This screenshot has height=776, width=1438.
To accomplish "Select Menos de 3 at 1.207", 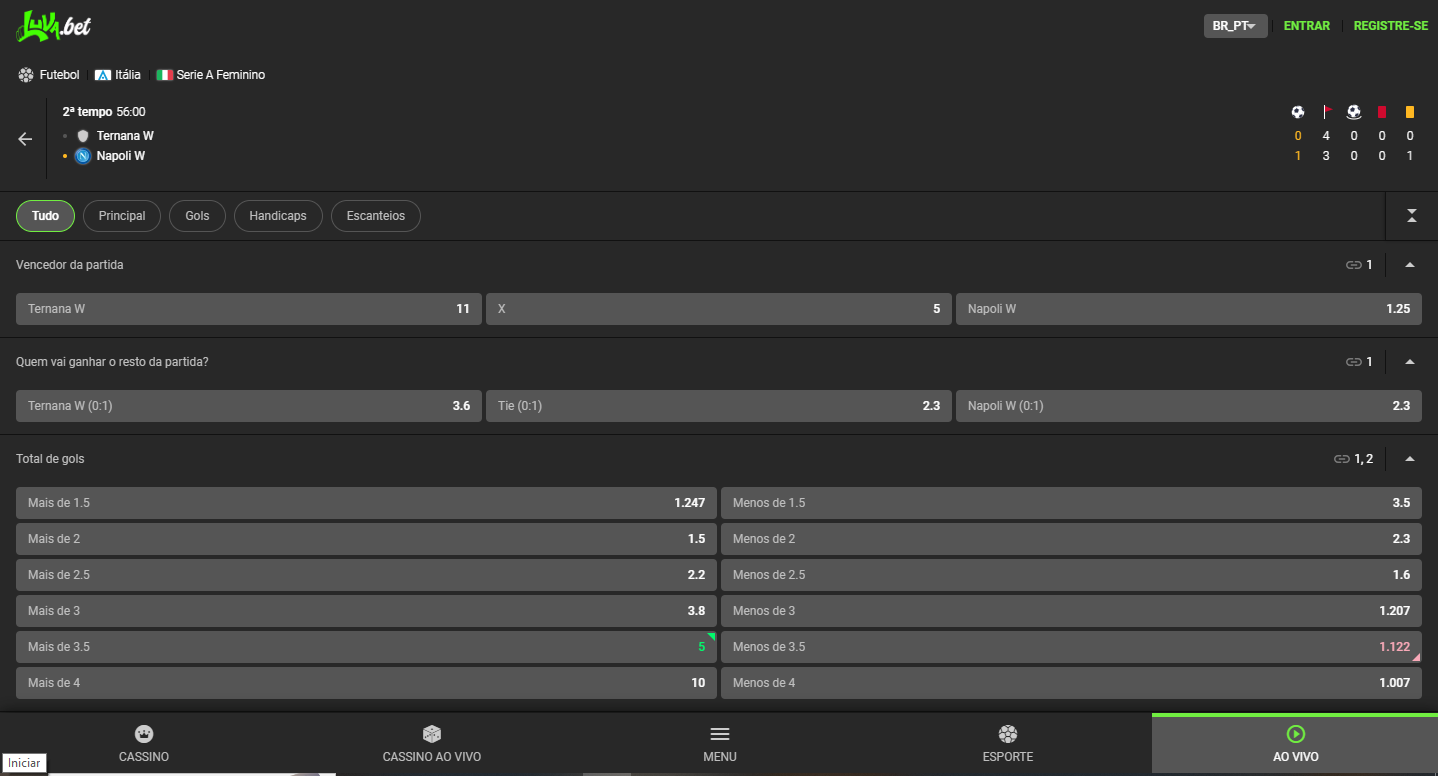I will pyautogui.click(x=1071, y=611).
